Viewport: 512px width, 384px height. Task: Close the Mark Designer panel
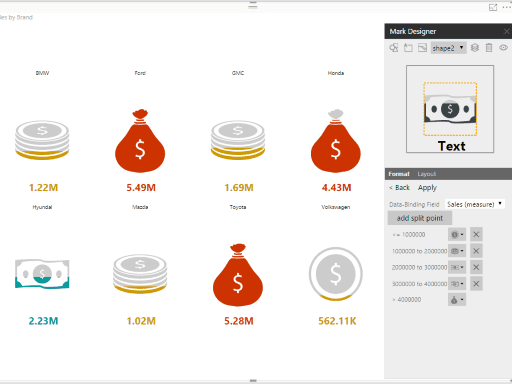[x=506, y=31]
